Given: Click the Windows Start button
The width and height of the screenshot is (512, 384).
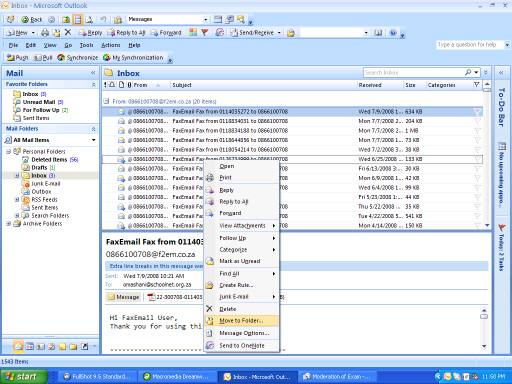Looking at the screenshot, I should [x=24, y=377].
